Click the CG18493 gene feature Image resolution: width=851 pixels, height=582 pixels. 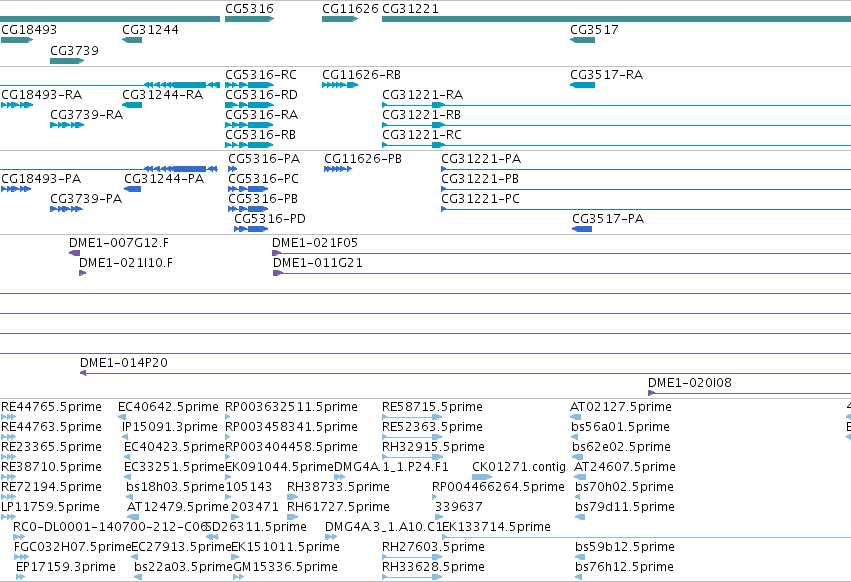tap(17, 40)
